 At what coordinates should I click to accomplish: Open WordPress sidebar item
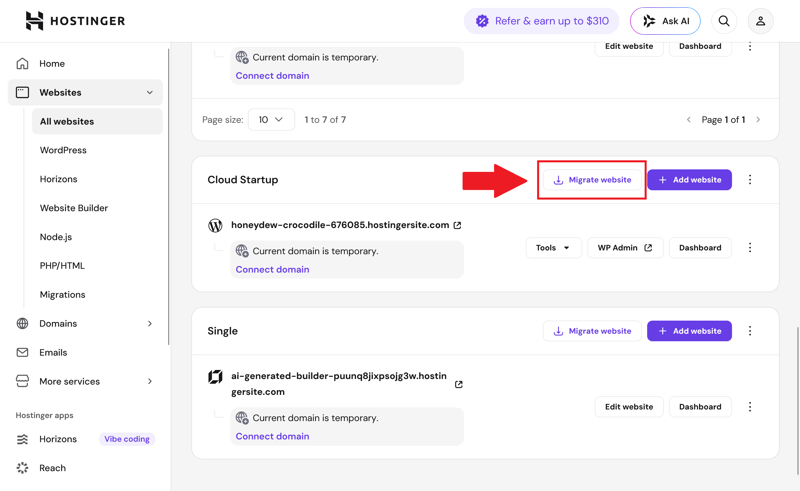click(63, 150)
